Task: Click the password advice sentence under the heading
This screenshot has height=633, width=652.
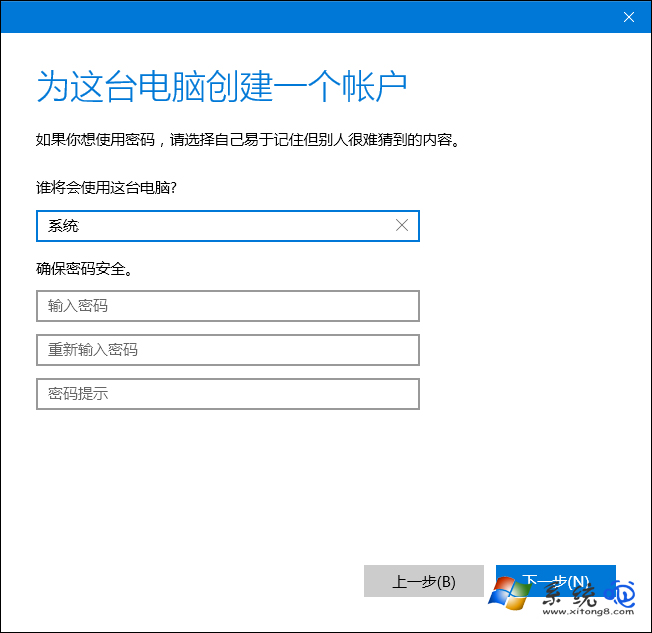Action: [249, 141]
